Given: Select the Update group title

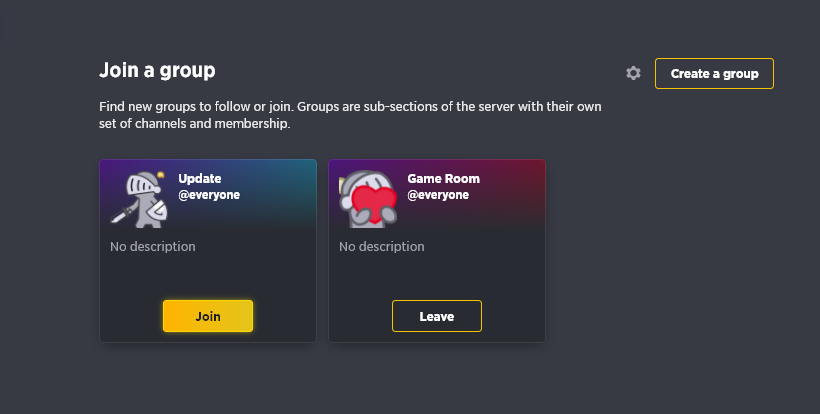Looking at the screenshot, I should click(x=200, y=179).
